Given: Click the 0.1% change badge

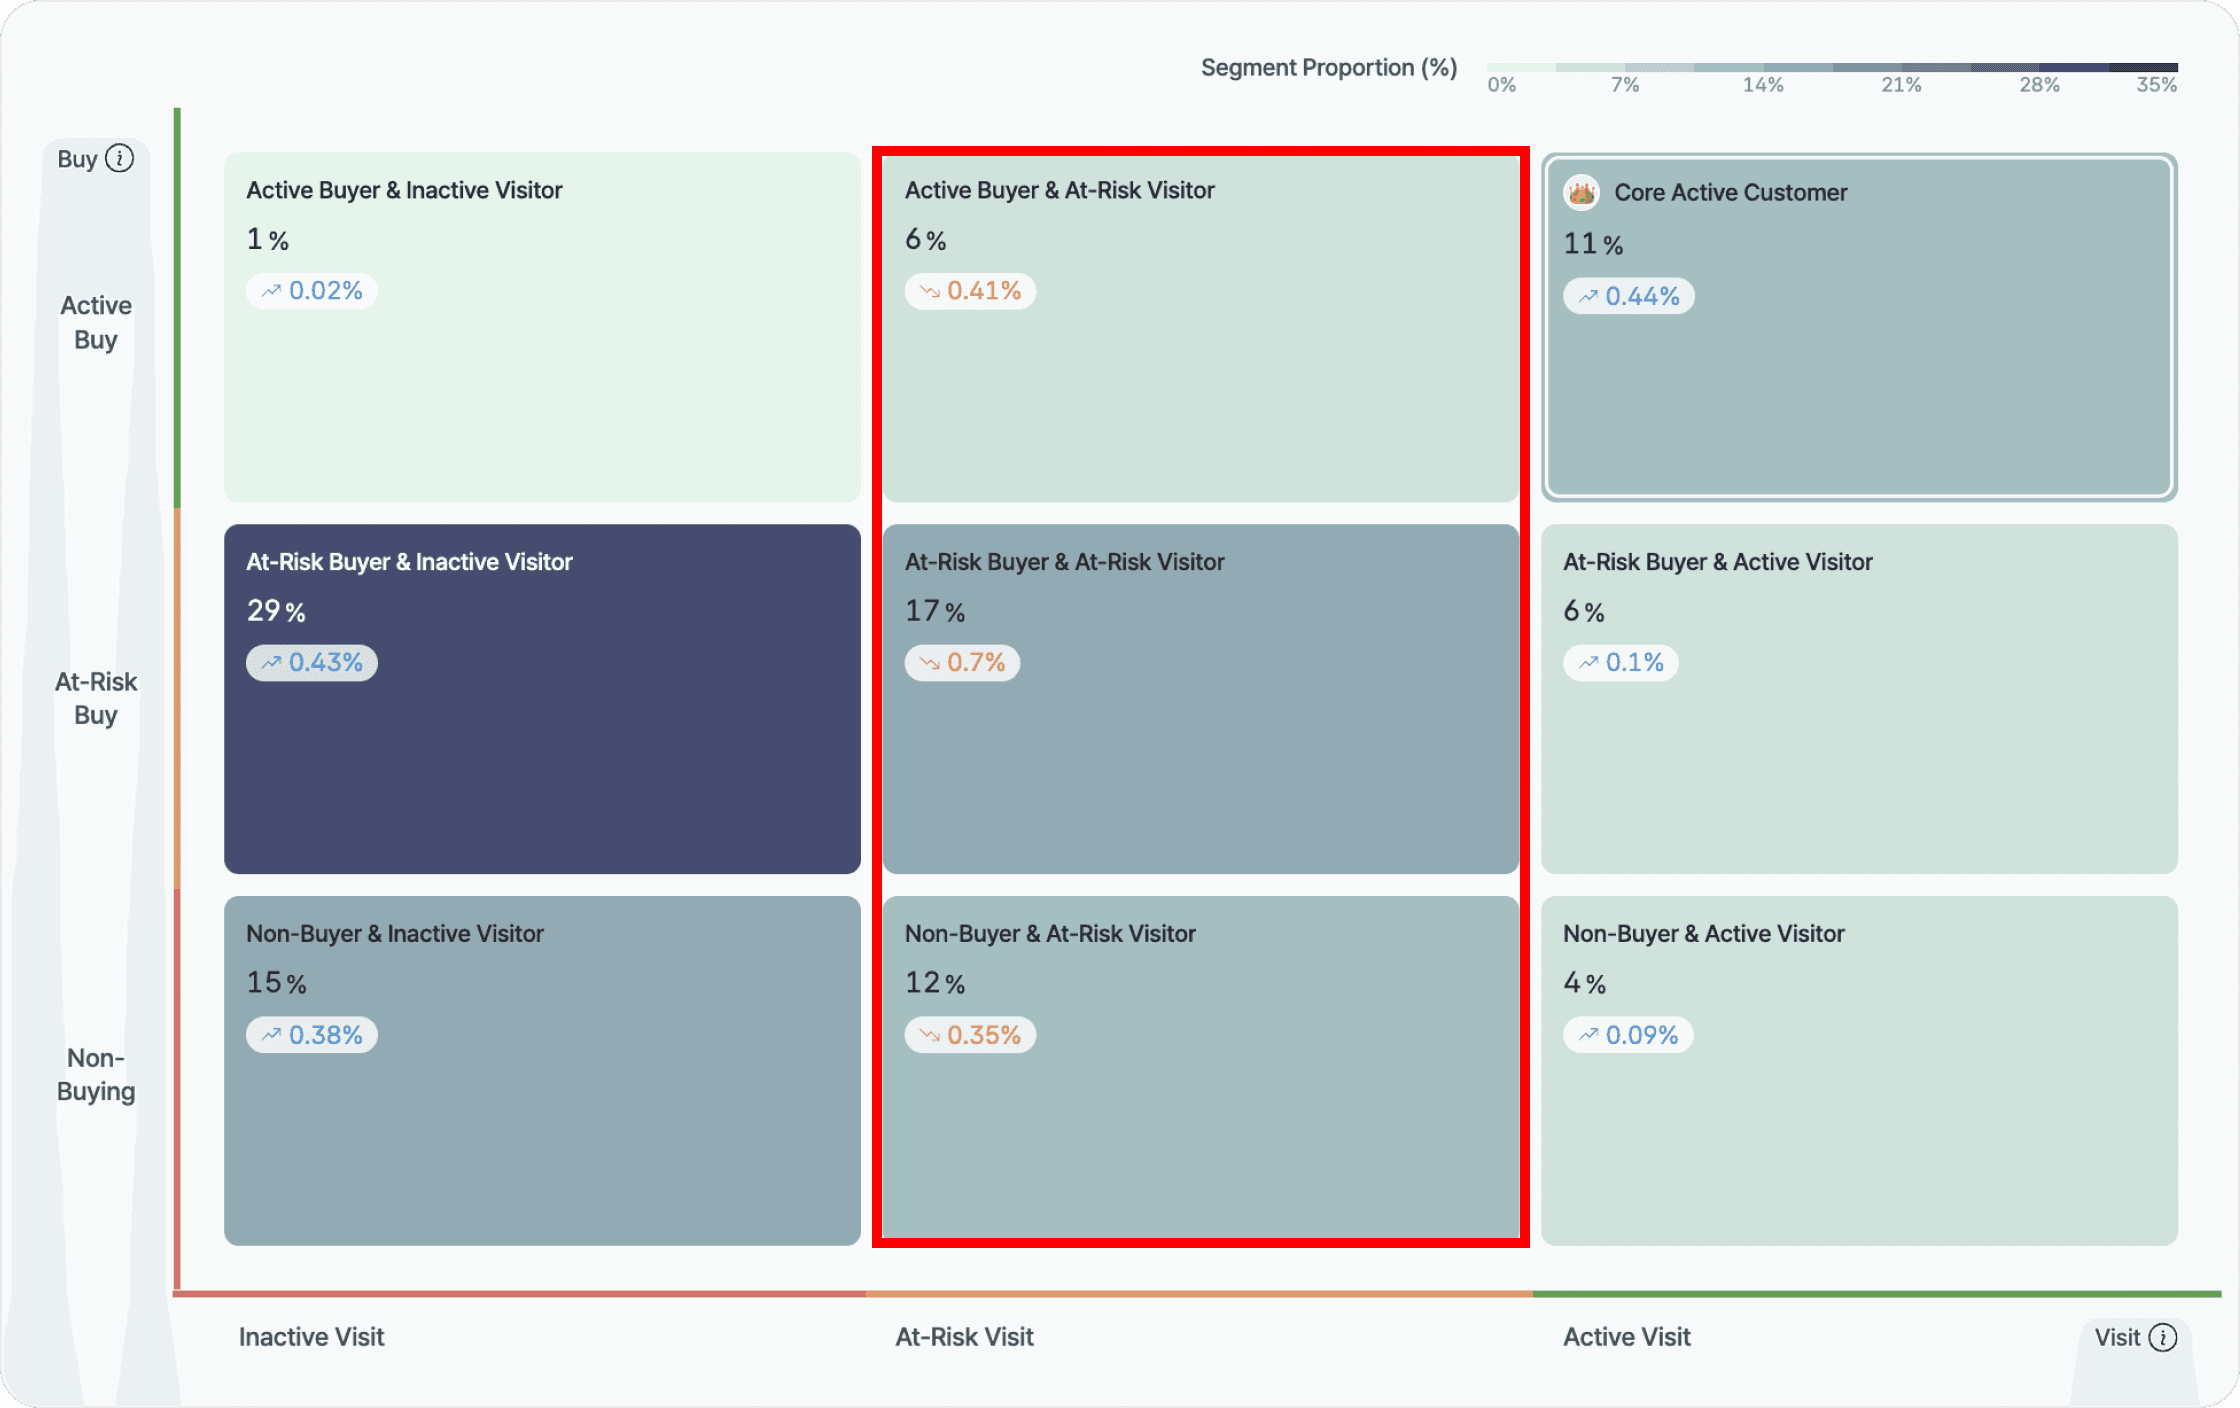Looking at the screenshot, I should tap(1621, 663).
